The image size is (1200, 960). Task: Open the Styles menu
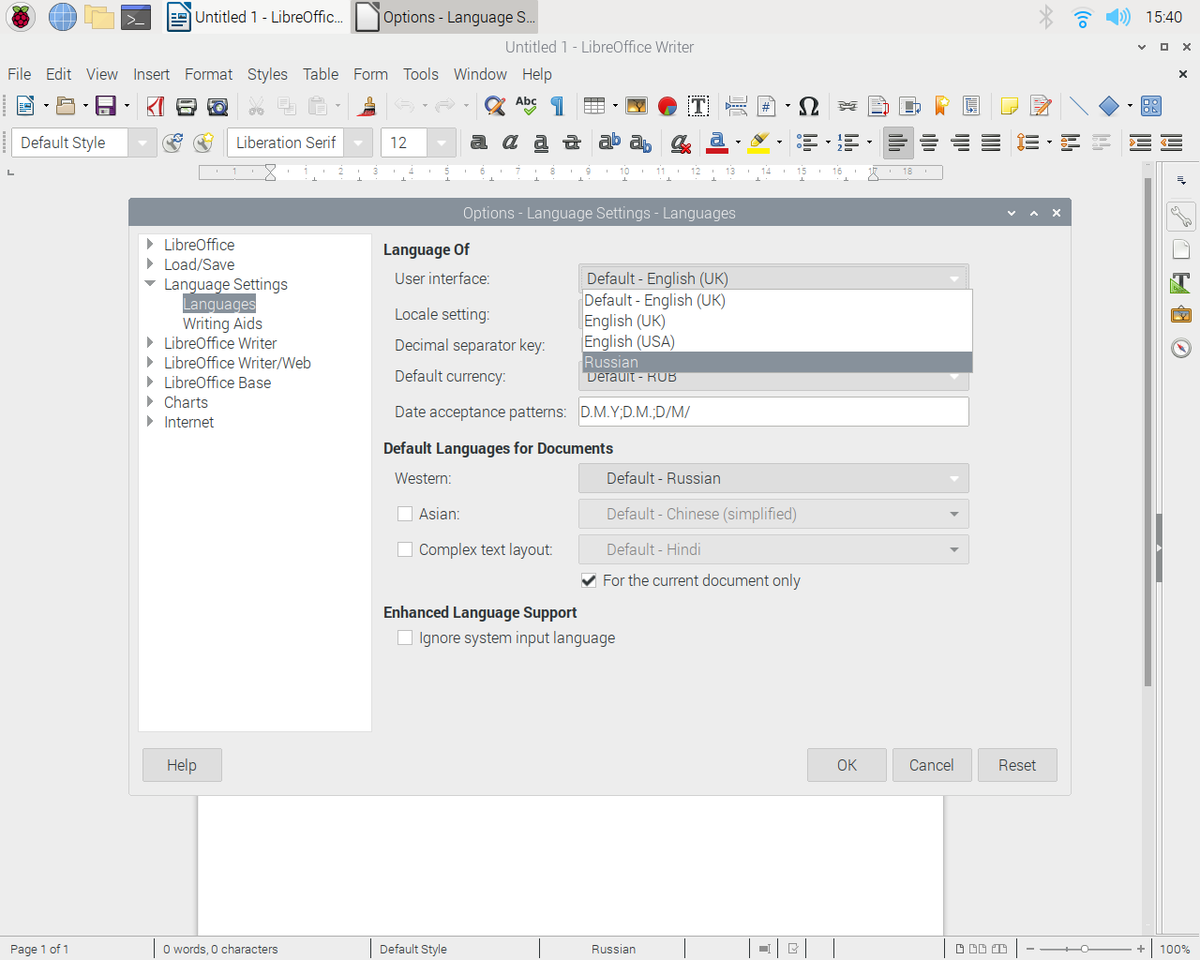[x=267, y=74]
